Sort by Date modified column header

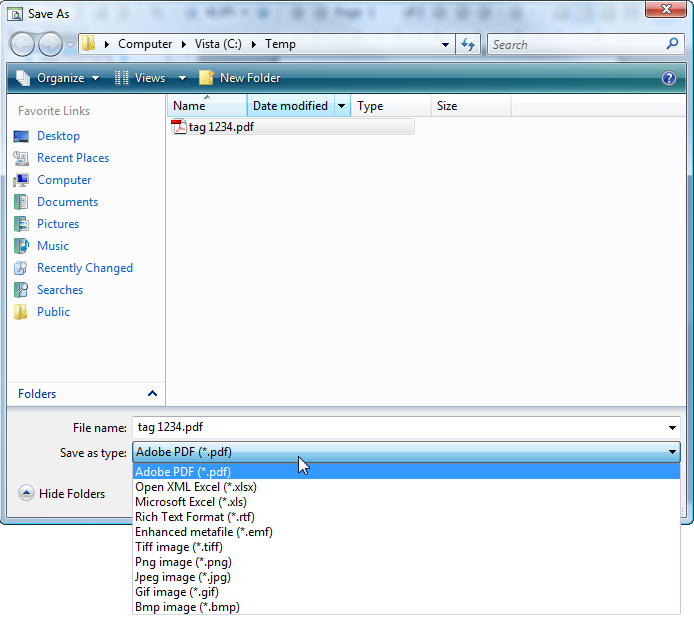pyautogui.click(x=290, y=106)
